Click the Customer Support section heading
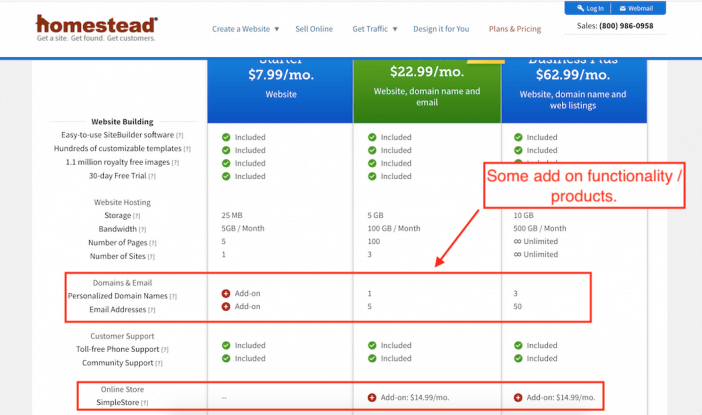Image resolution: width=702 pixels, height=415 pixels. [122, 336]
